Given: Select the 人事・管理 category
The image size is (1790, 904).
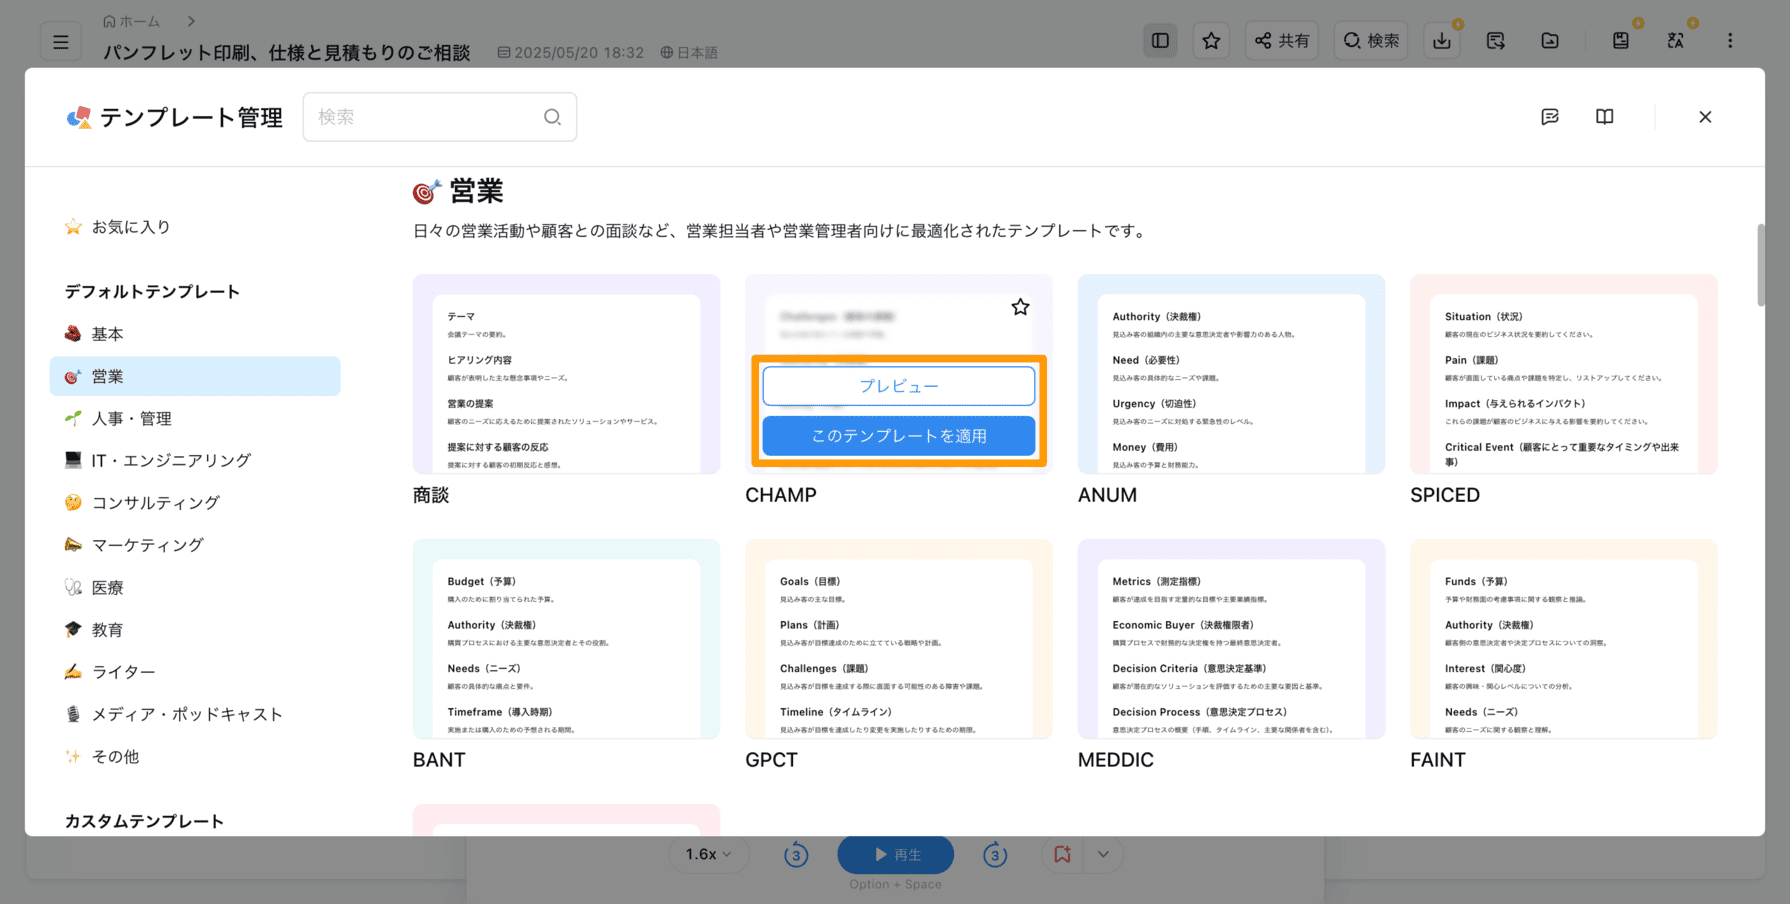Looking at the screenshot, I should click(195, 419).
